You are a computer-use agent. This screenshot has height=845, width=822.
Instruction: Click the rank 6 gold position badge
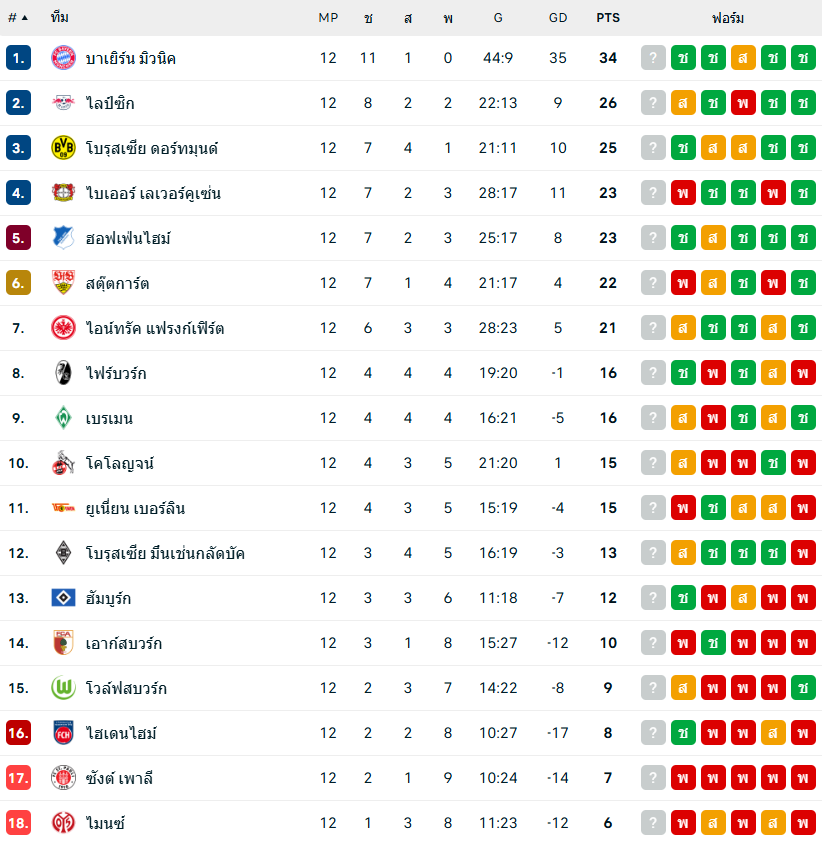click(x=18, y=283)
